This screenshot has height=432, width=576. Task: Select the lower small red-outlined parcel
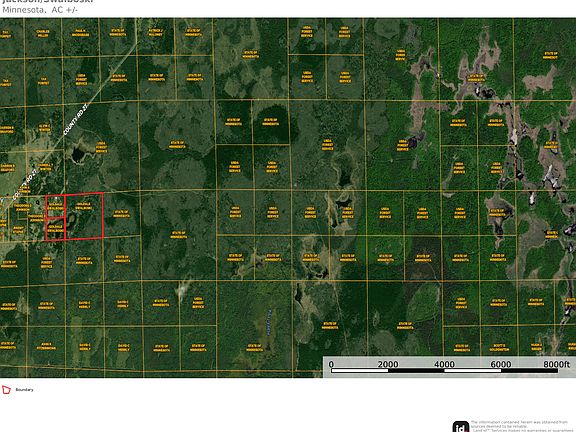(x=55, y=229)
